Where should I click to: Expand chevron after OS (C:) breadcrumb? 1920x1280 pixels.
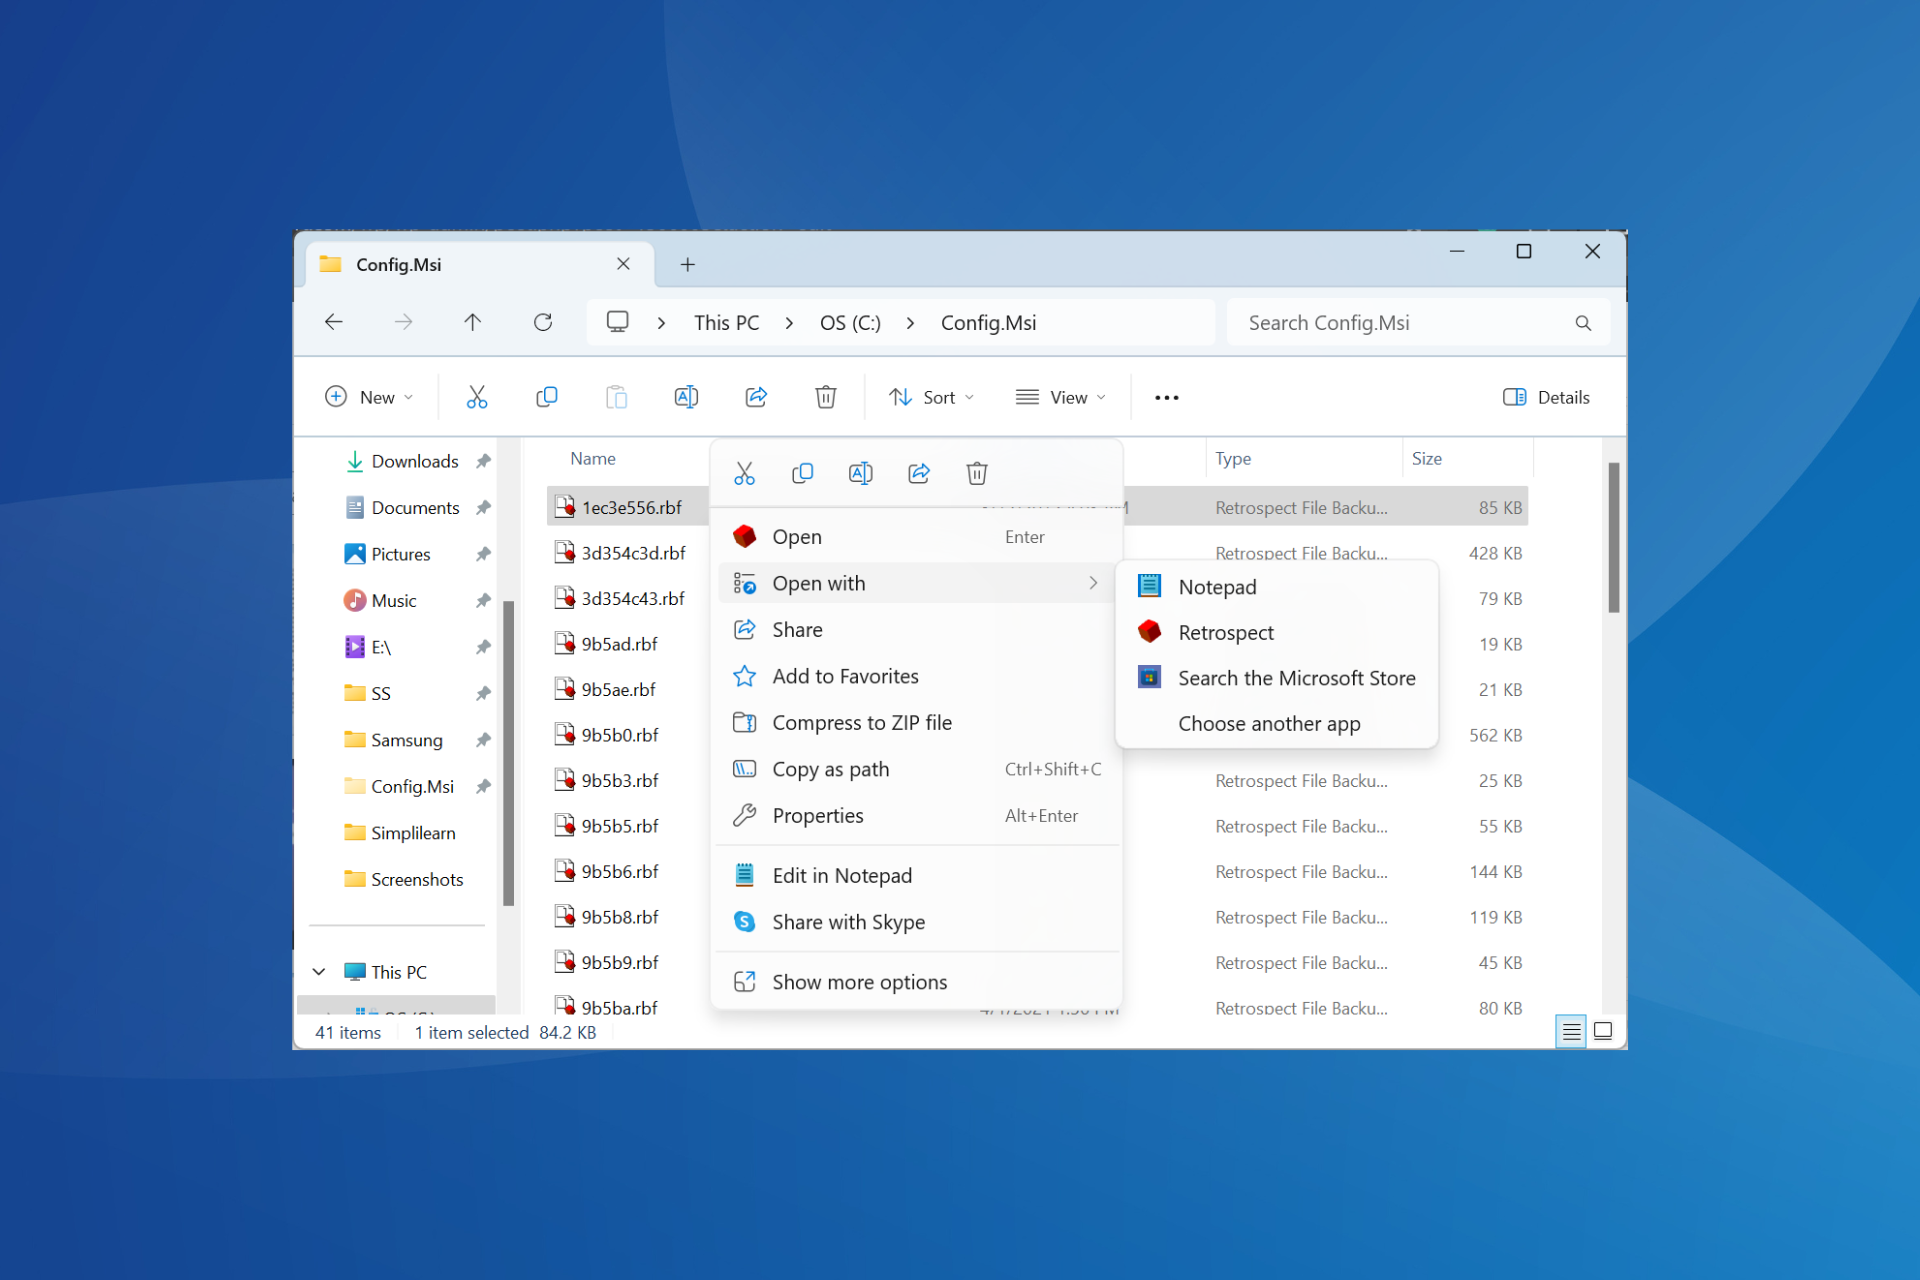click(x=910, y=323)
